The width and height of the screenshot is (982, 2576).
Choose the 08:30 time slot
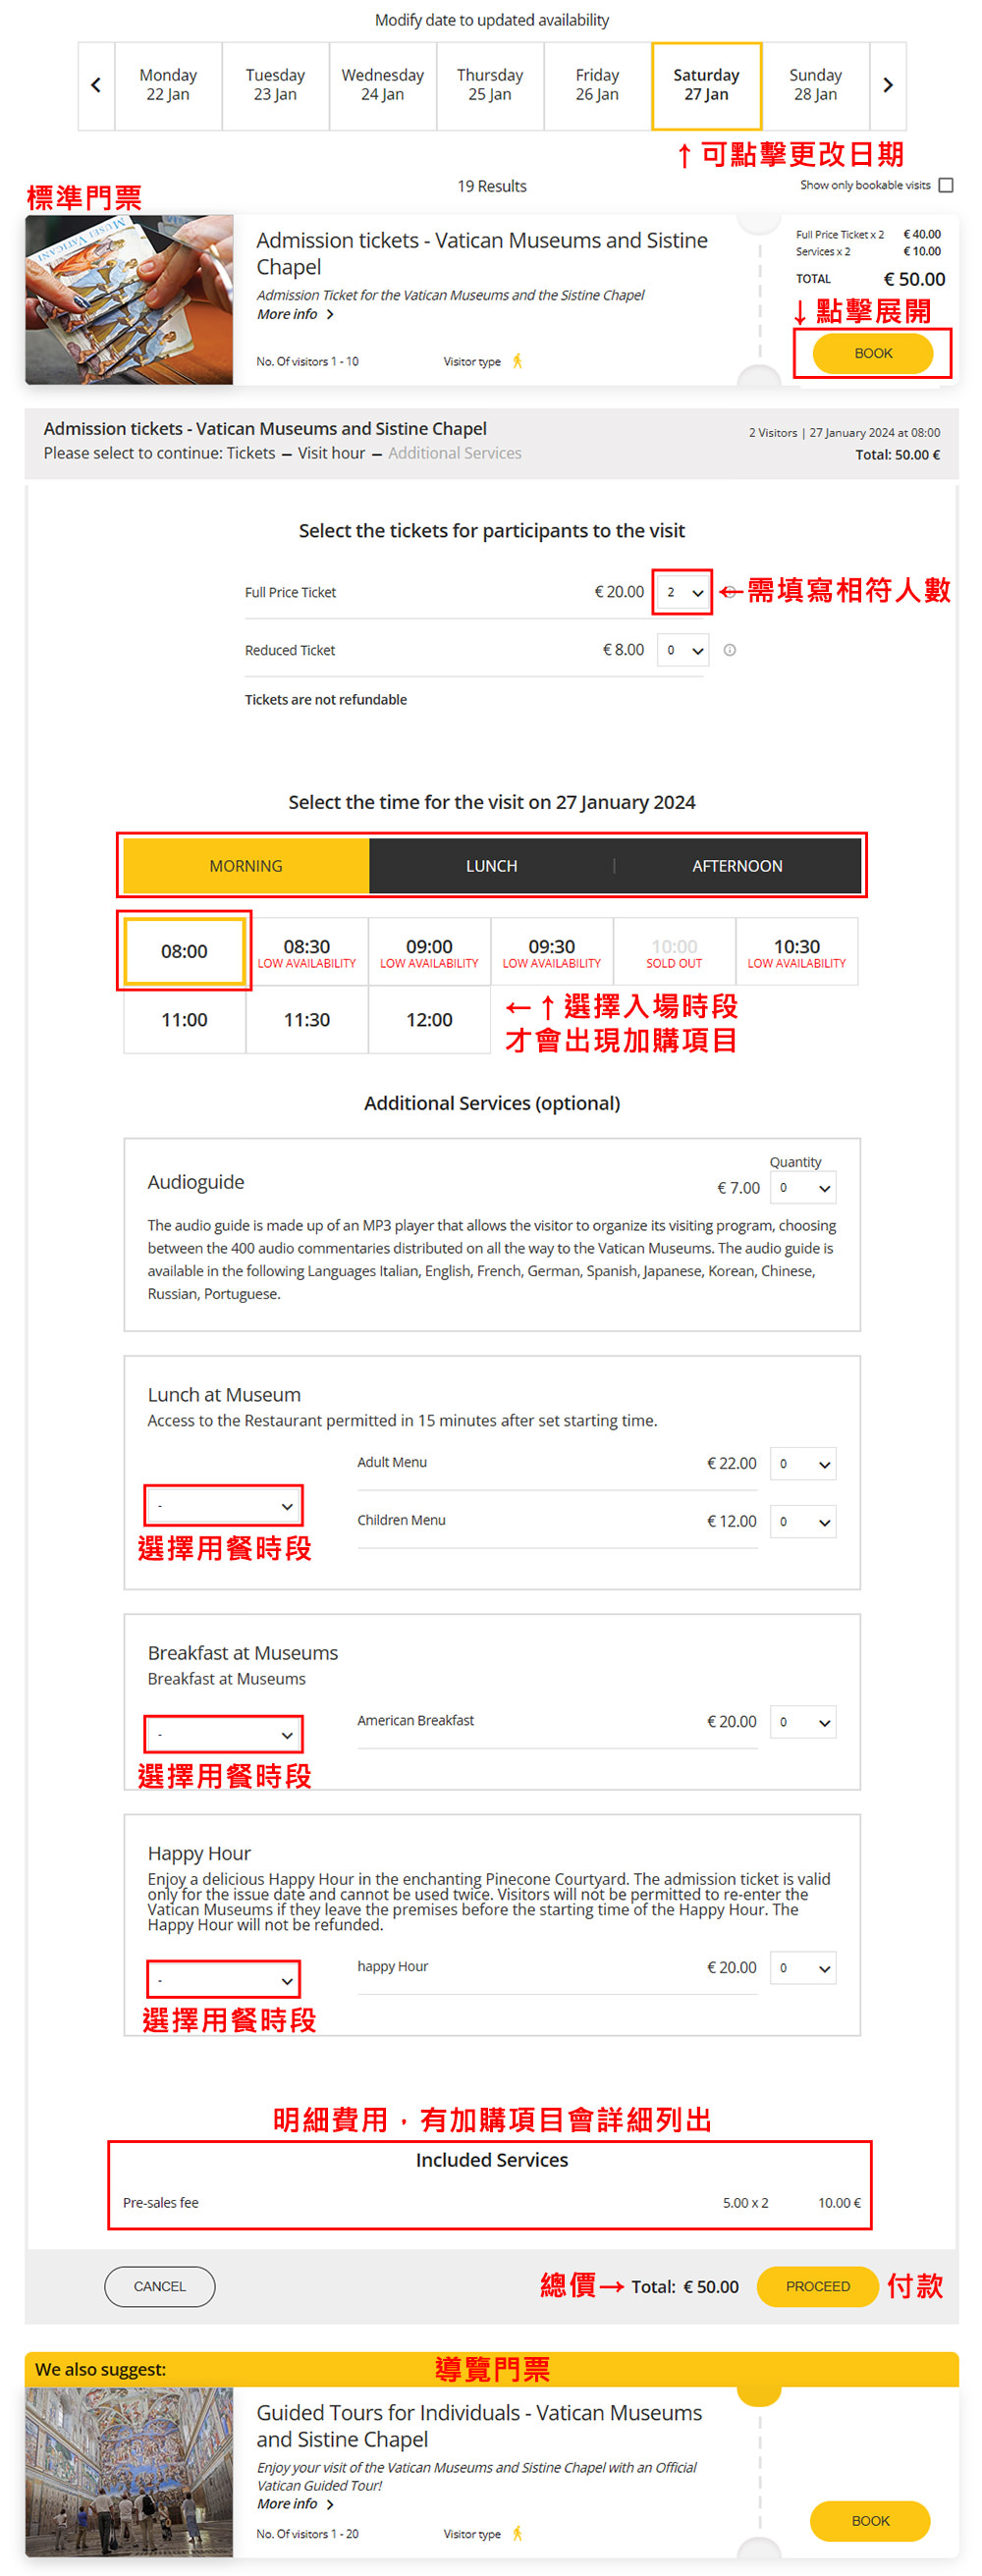pyautogui.click(x=307, y=951)
